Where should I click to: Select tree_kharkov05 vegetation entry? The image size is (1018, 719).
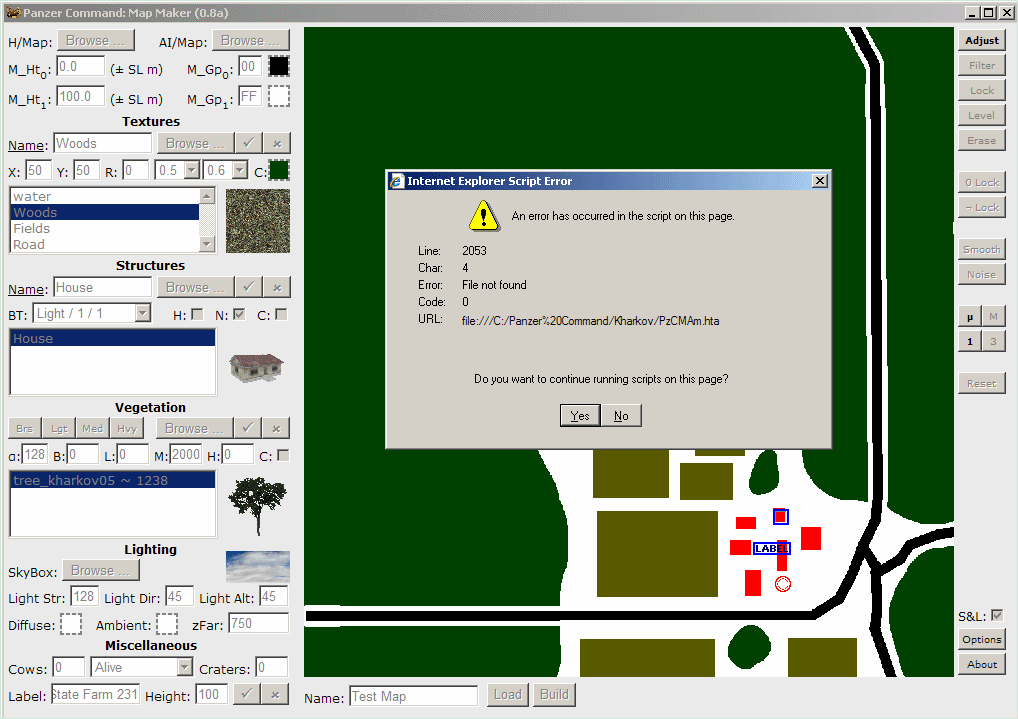(113, 480)
